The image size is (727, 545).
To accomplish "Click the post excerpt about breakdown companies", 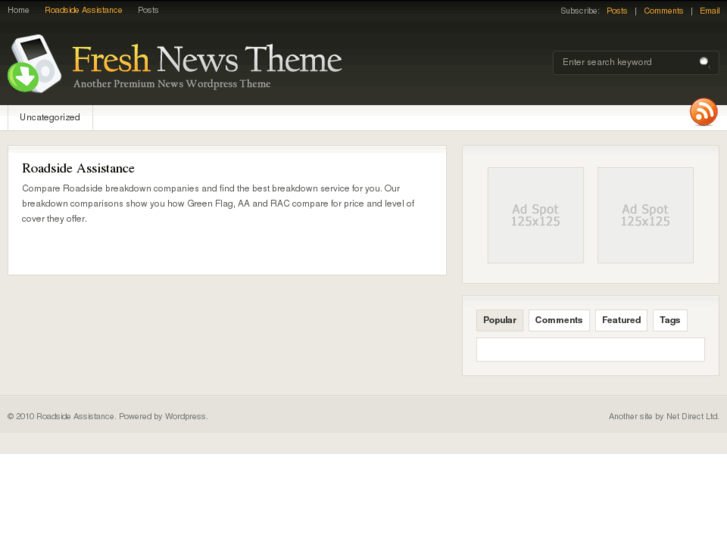I will [218, 204].
